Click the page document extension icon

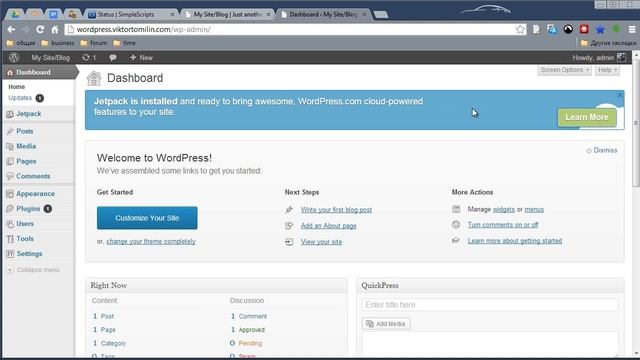click(536, 29)
